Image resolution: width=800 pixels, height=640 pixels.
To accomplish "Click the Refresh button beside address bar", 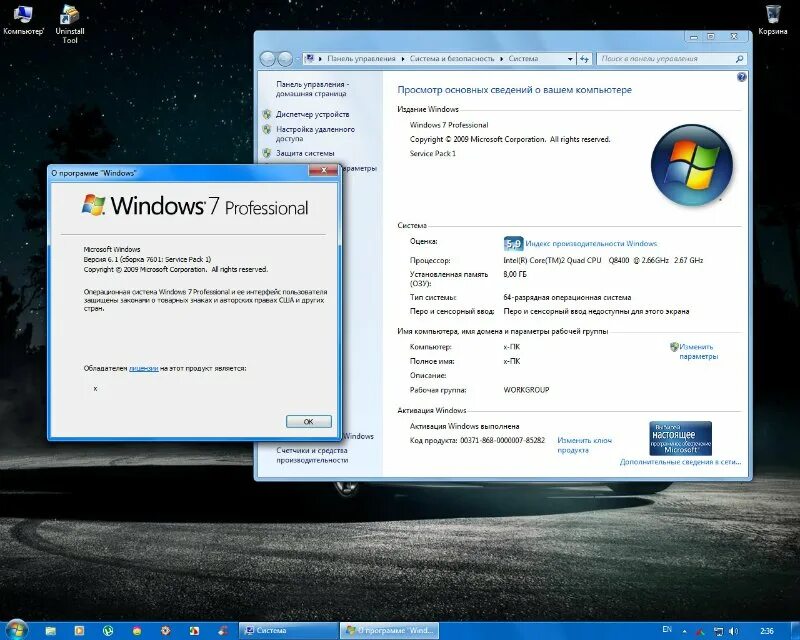I will [x=584, y=59].
